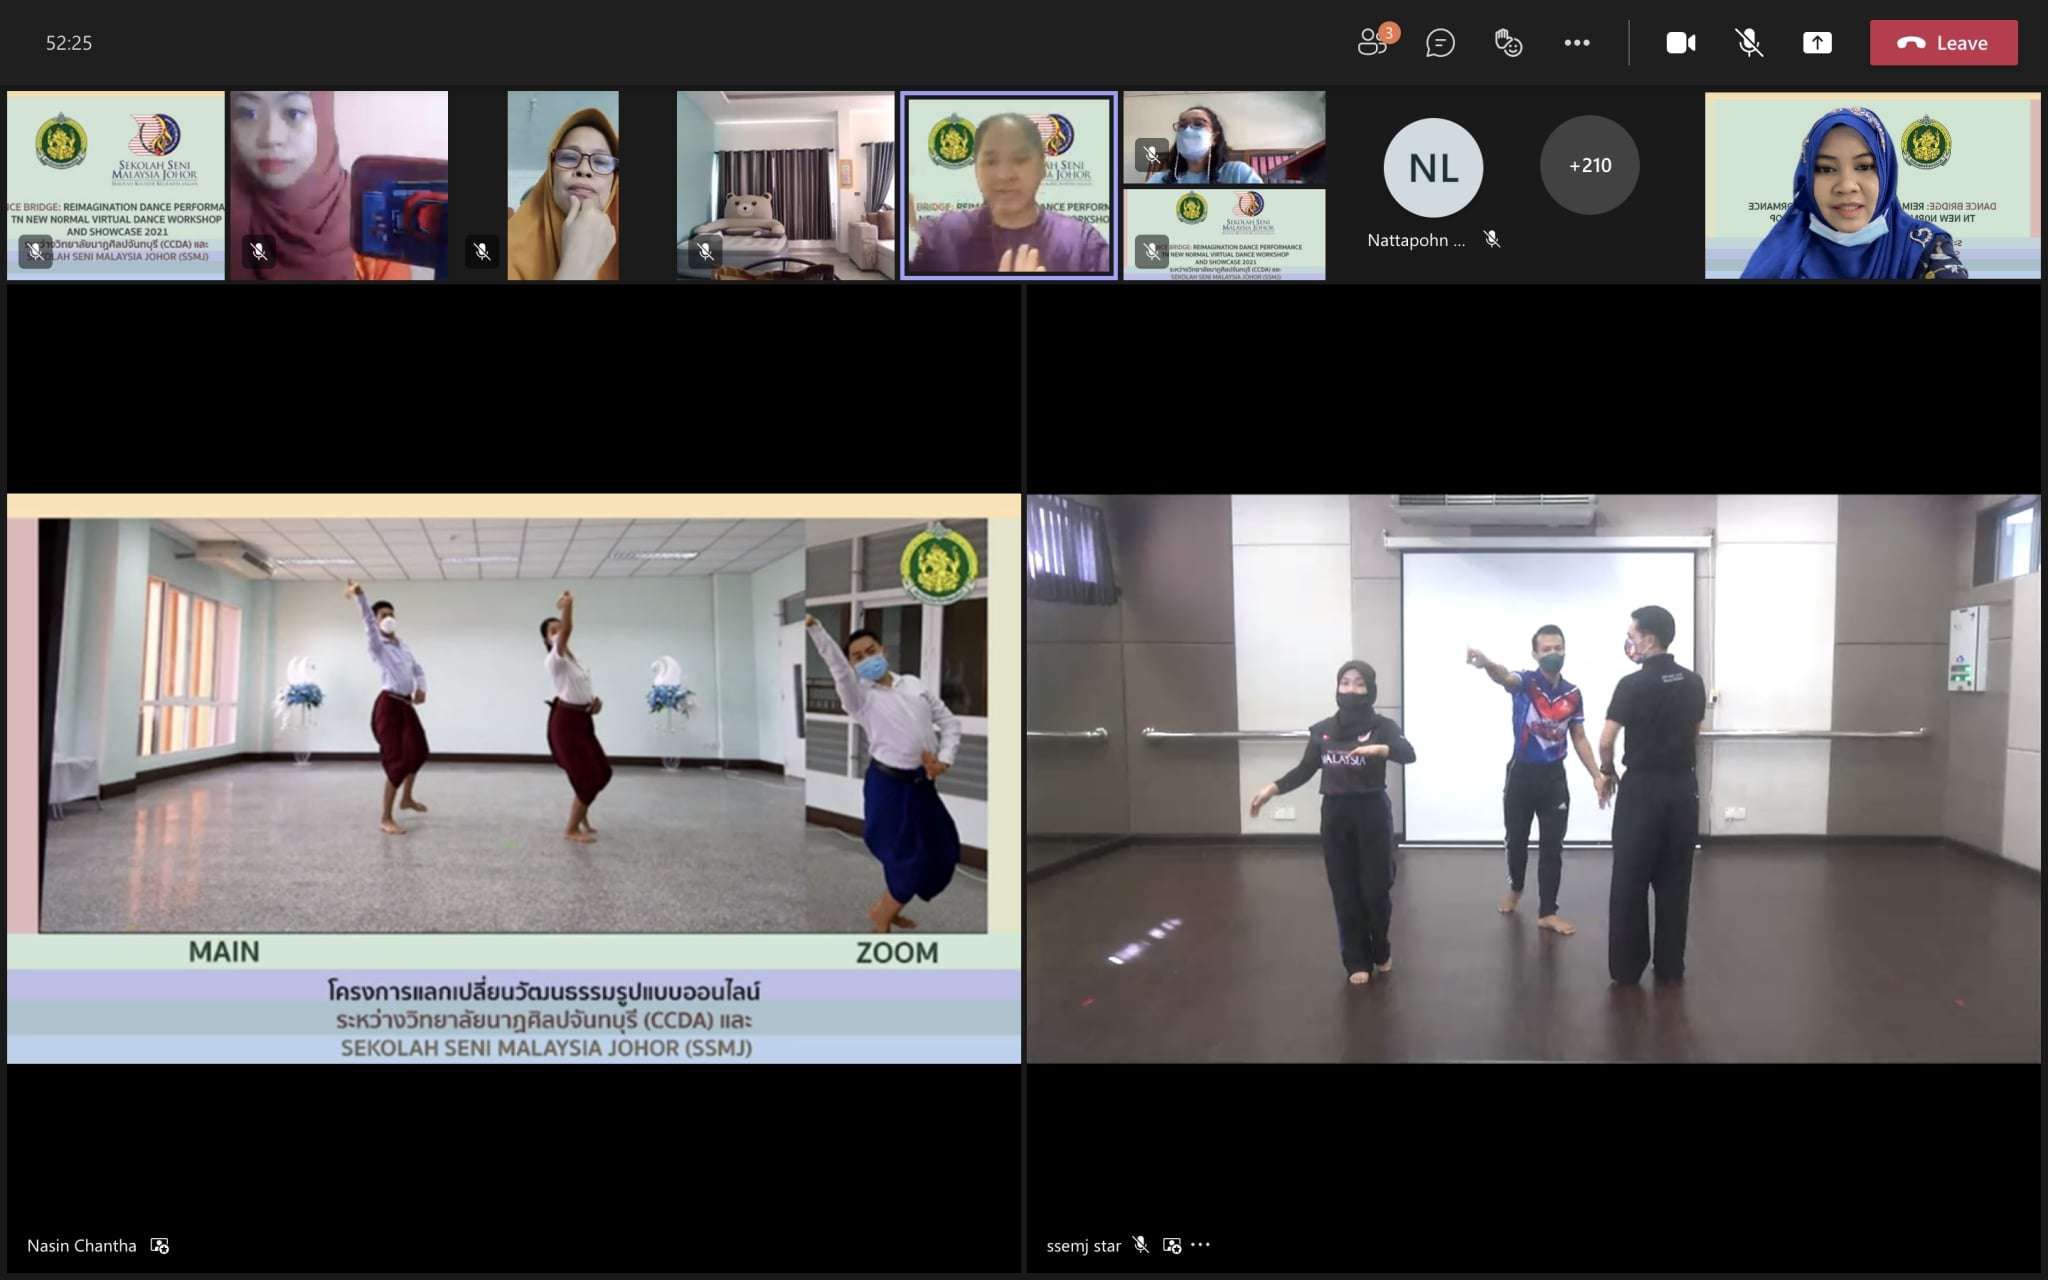
Task: Click the NL Nattapohn avatar
Action: click(x=1432, y=168)
